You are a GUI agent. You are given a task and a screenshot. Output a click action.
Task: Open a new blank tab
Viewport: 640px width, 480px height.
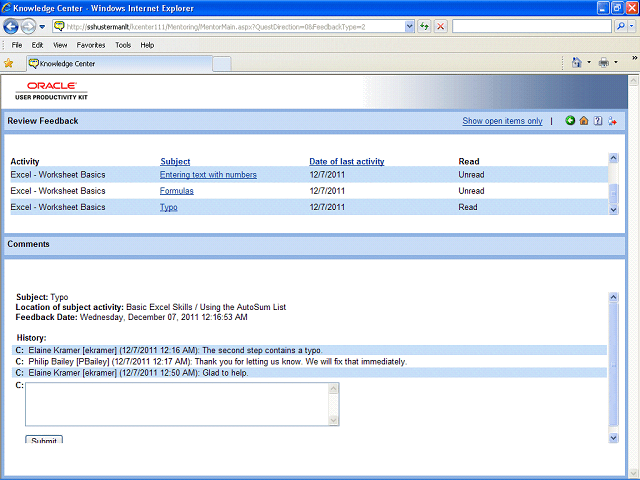222,64
